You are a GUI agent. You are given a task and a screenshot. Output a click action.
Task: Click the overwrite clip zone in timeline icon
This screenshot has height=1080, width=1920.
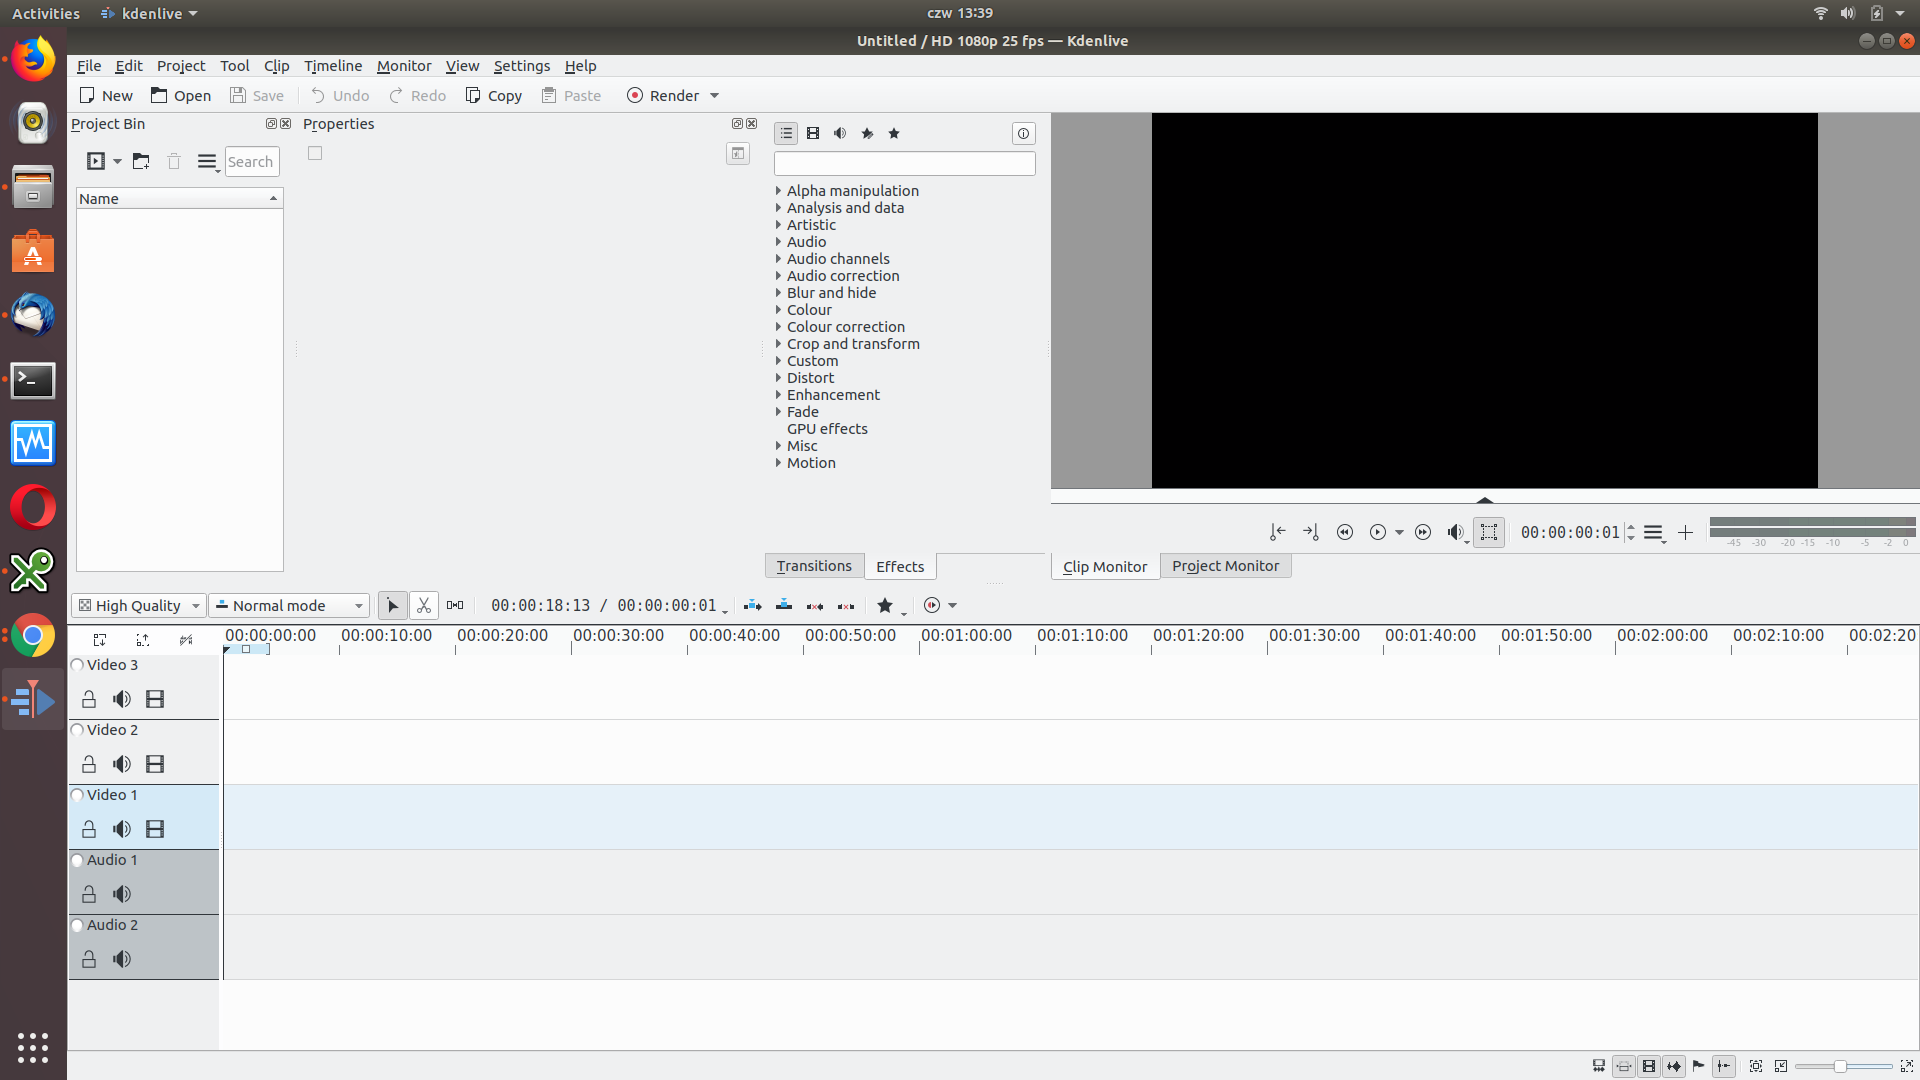784,605
